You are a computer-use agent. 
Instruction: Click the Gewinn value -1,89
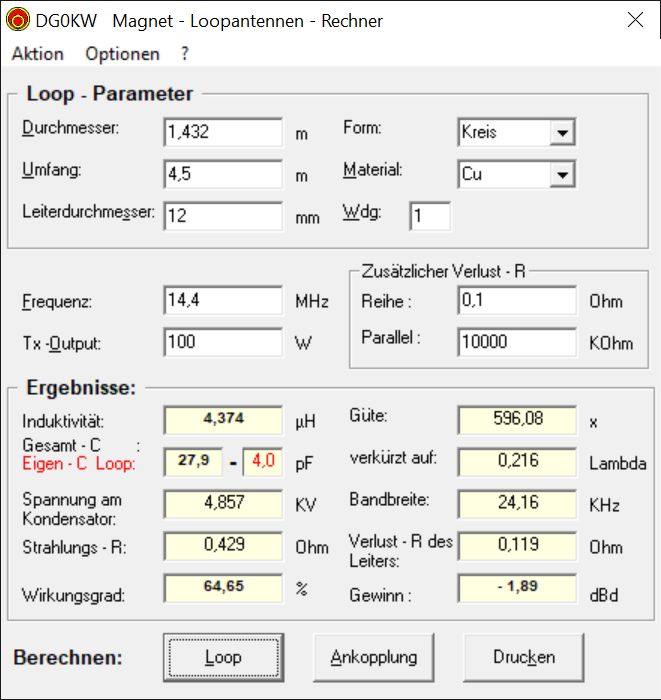pos(517,588)
